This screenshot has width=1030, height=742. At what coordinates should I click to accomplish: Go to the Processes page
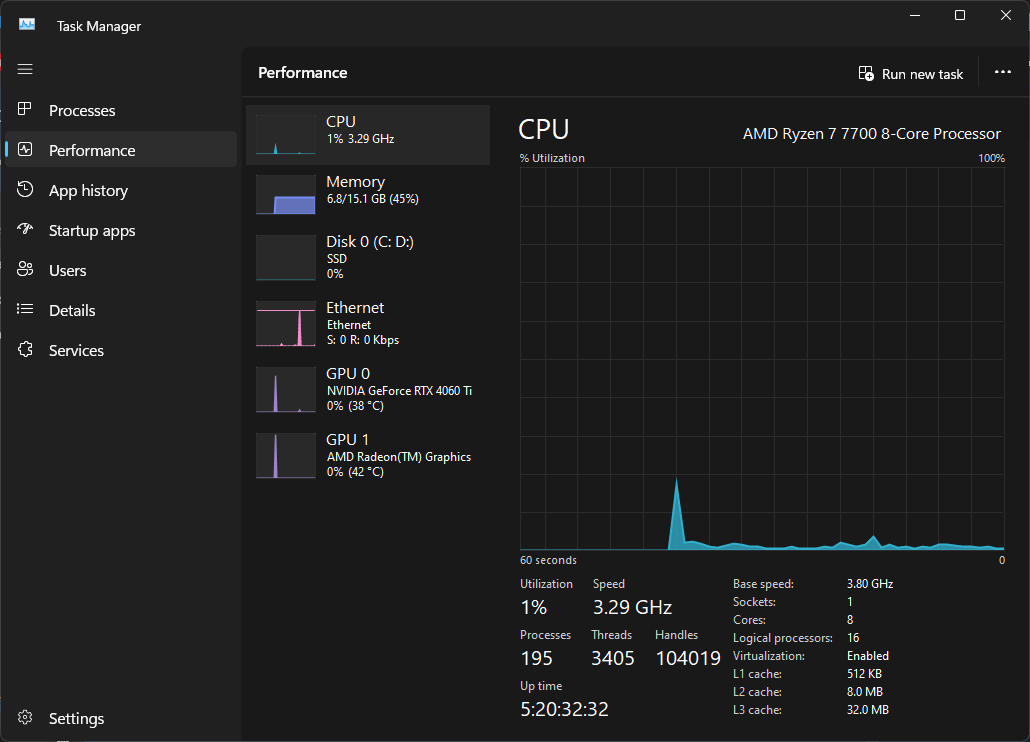point(121,110)
